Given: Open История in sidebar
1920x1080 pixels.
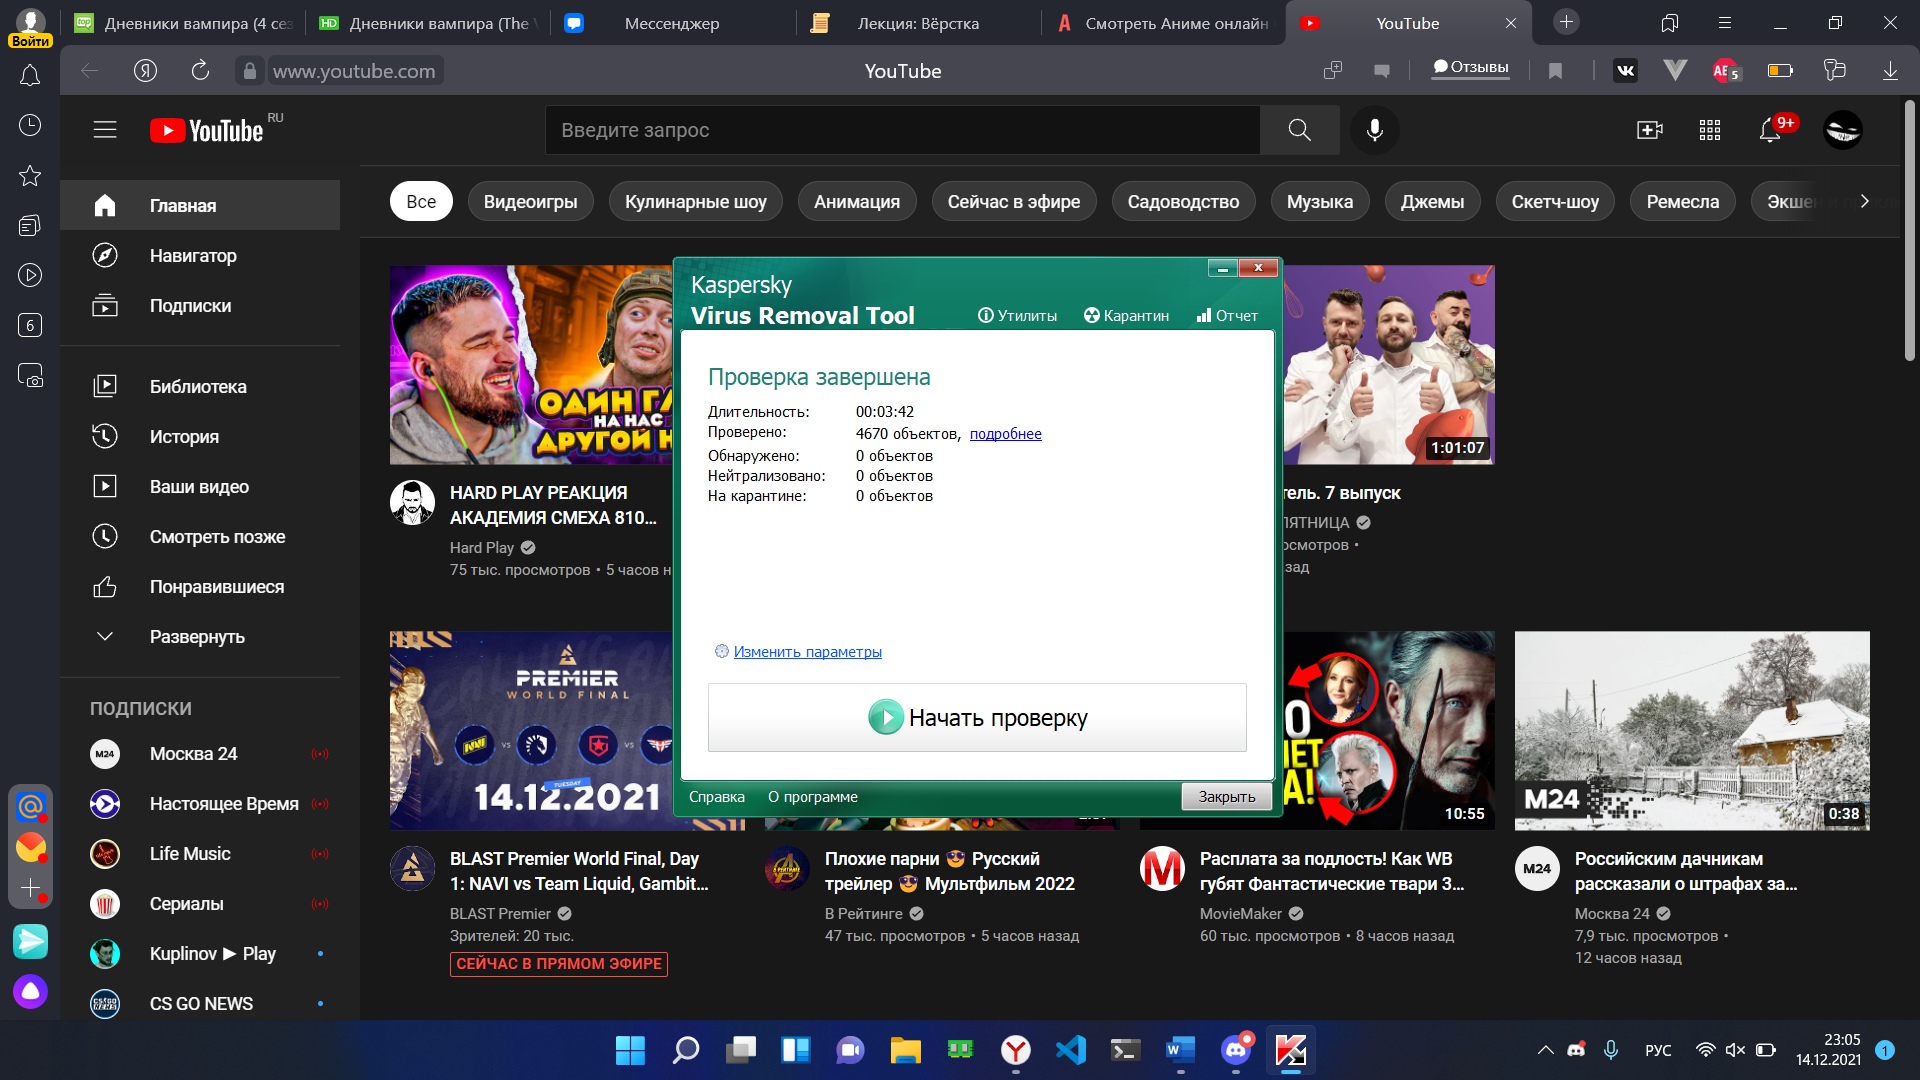Looking at the screenshot, I should tap(200, 436).
